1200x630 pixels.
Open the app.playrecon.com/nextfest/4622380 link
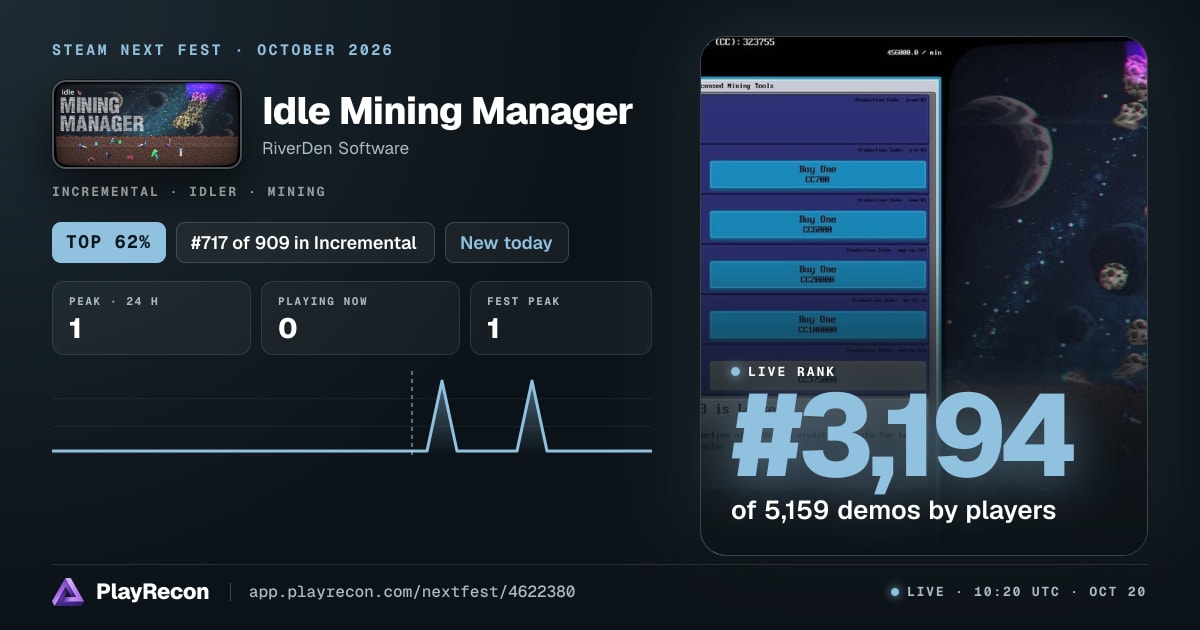coord(411,592)
